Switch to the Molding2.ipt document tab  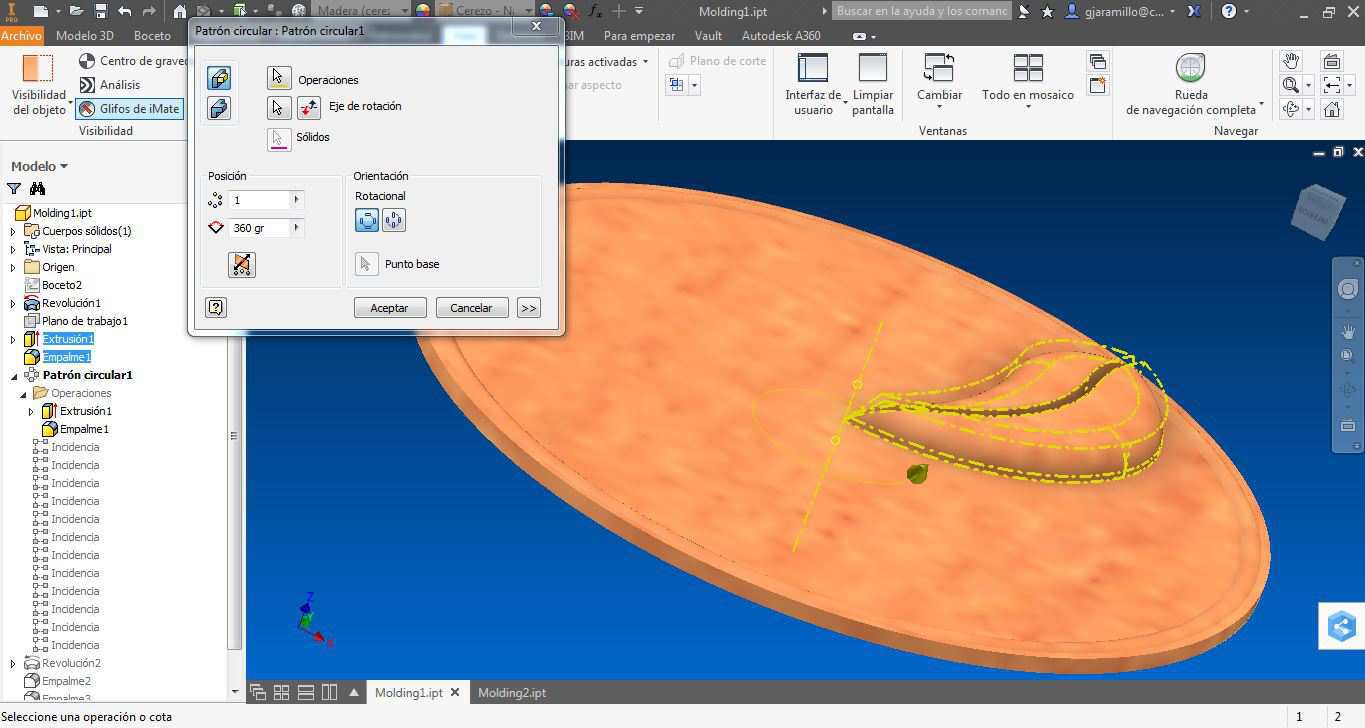[512, 692]
